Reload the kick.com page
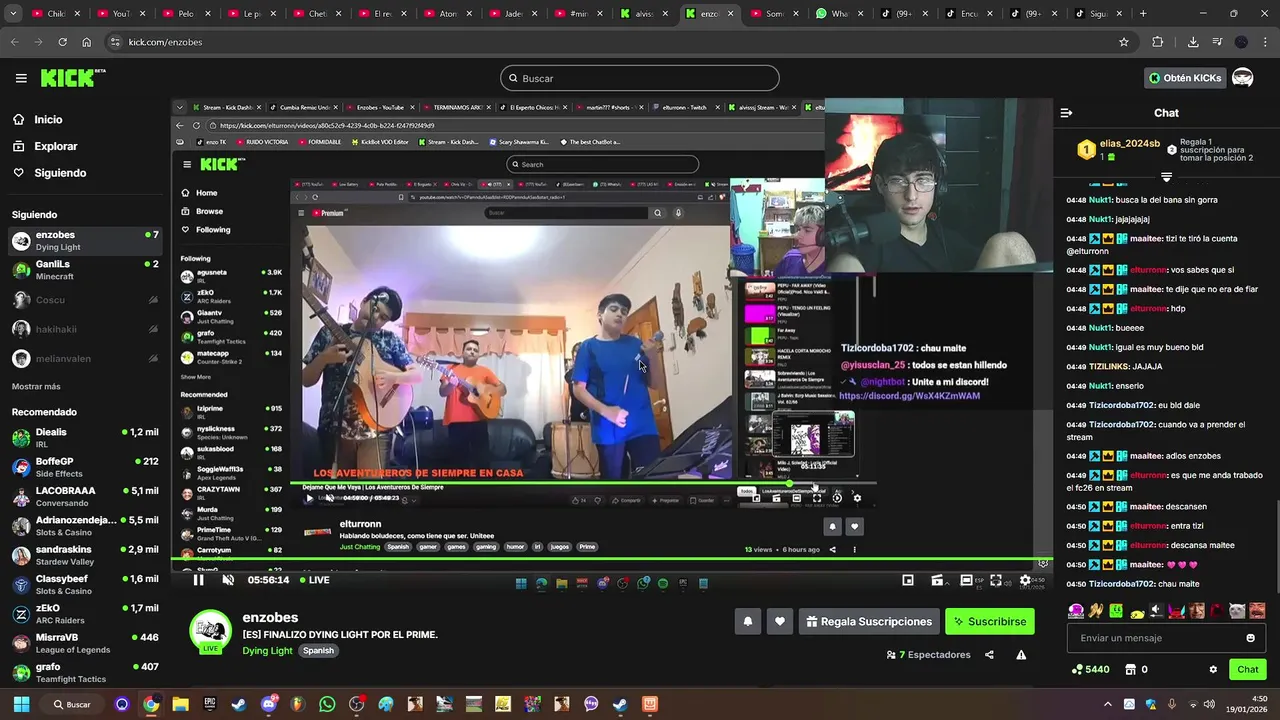This screenshot has width=1280, height=720. click(62, 42)
